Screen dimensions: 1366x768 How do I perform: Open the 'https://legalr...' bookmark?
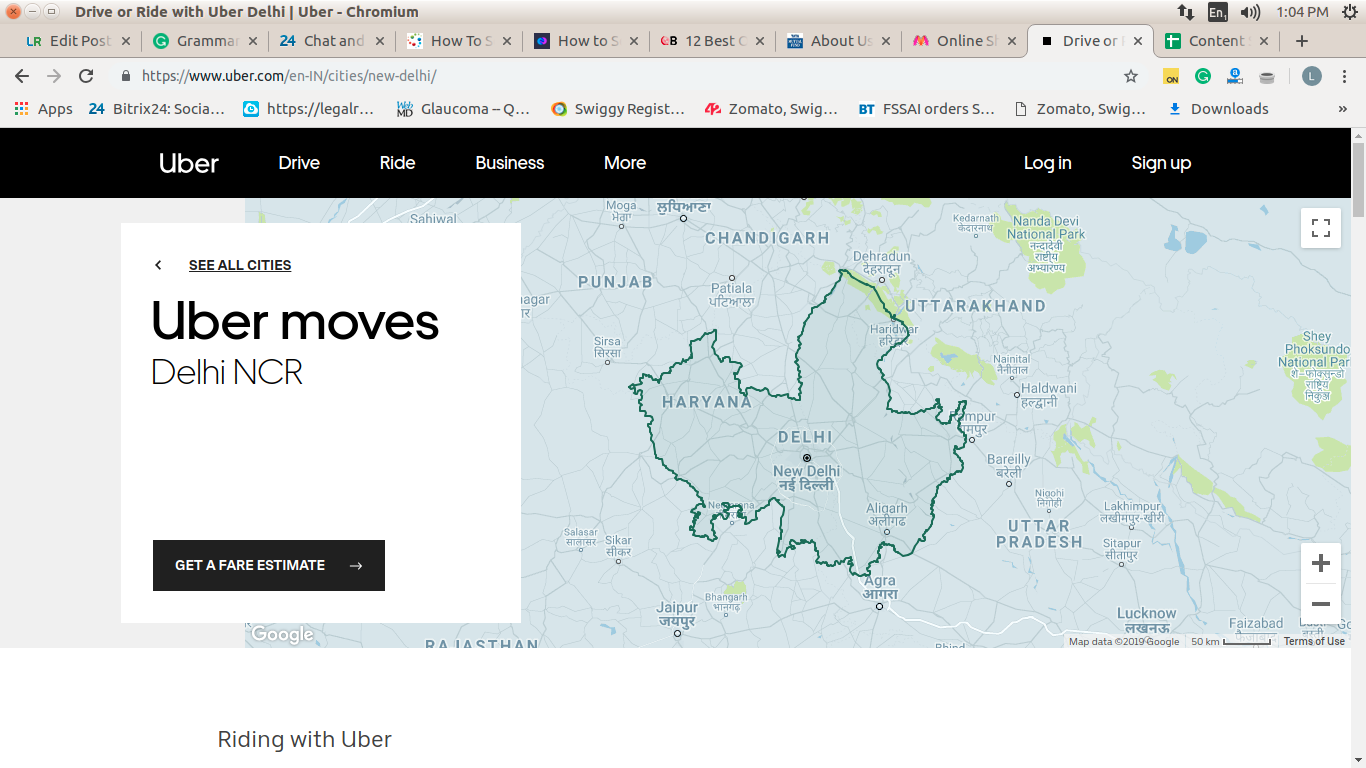pyautogui.click(x=309, y=109)
